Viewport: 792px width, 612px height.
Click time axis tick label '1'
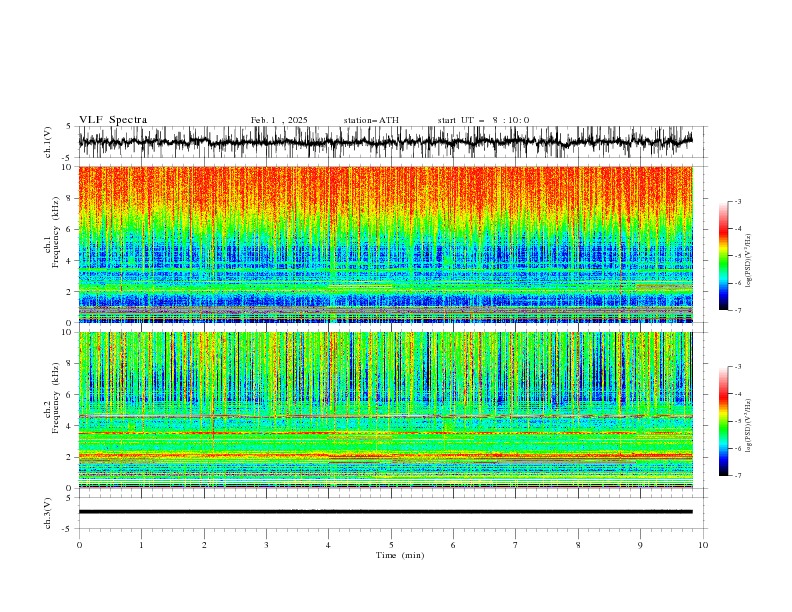pos(141,545)
